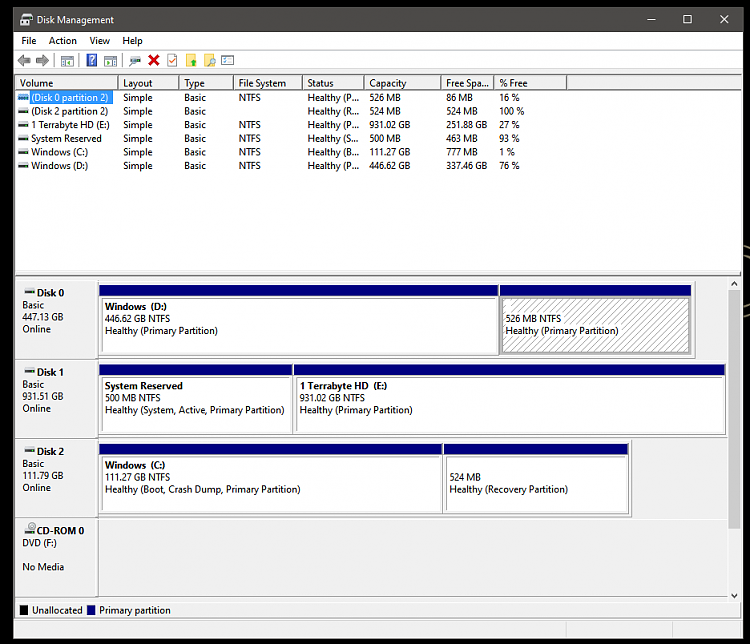Viewport: 750px width, 644px height.
Task: Select Windows (D:) in volume list
Action: coord(59,166)
